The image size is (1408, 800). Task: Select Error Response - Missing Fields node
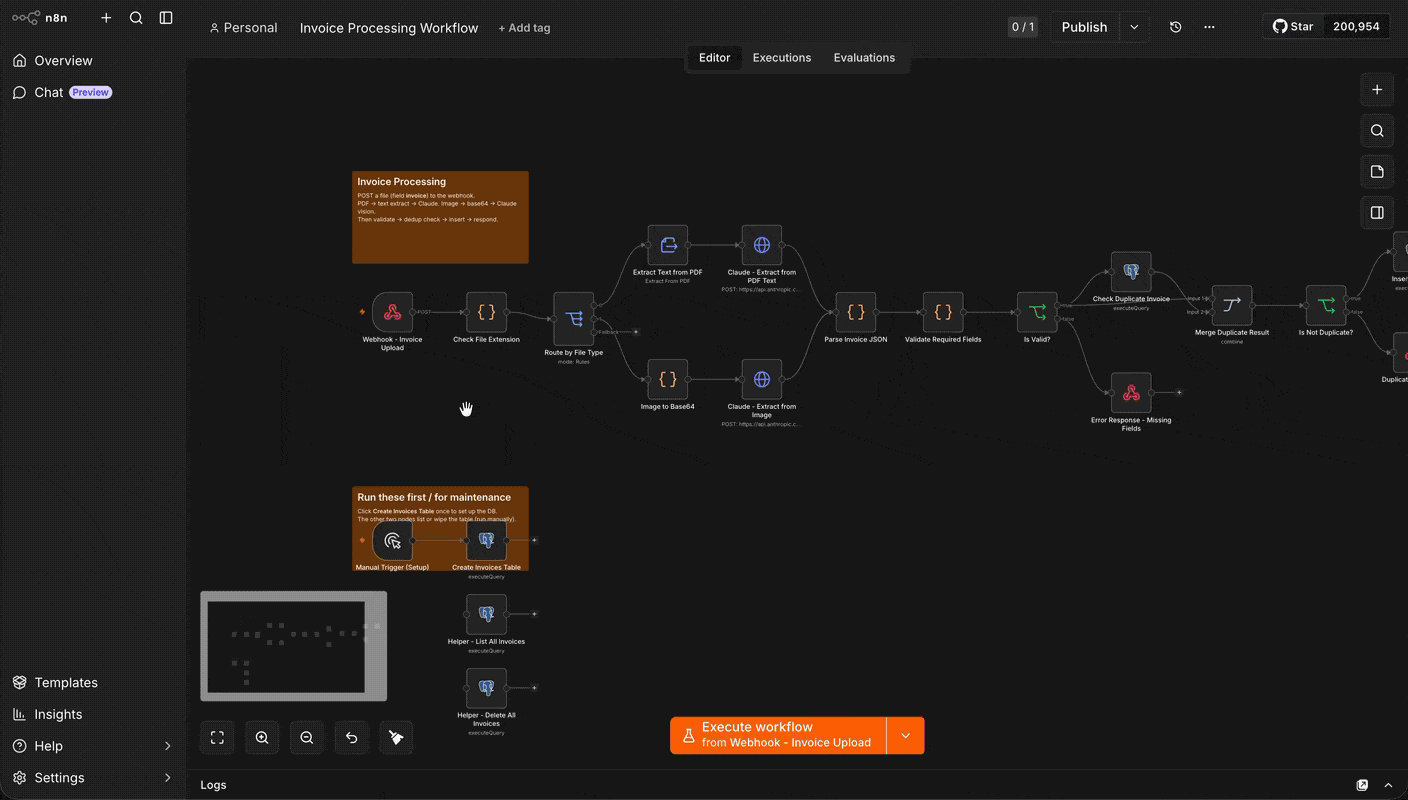click(x=1131, y=393)
